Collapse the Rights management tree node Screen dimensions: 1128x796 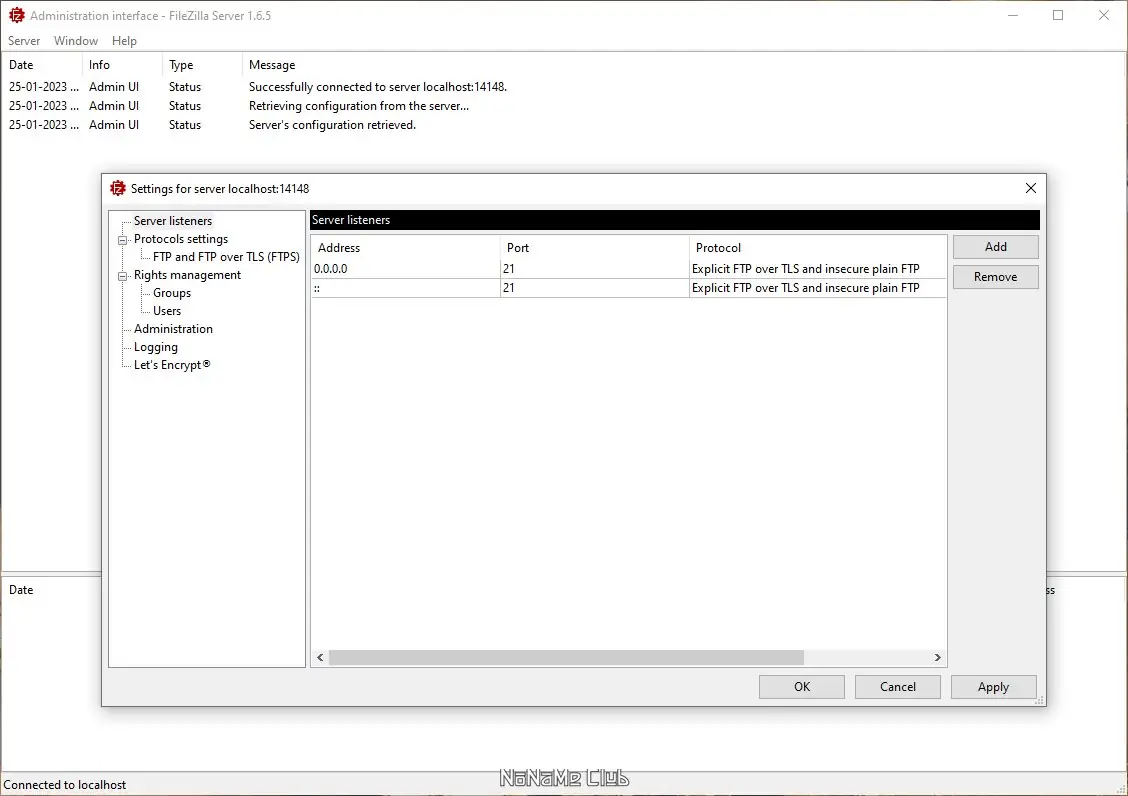pyautogui.click(x=122, y=276)
